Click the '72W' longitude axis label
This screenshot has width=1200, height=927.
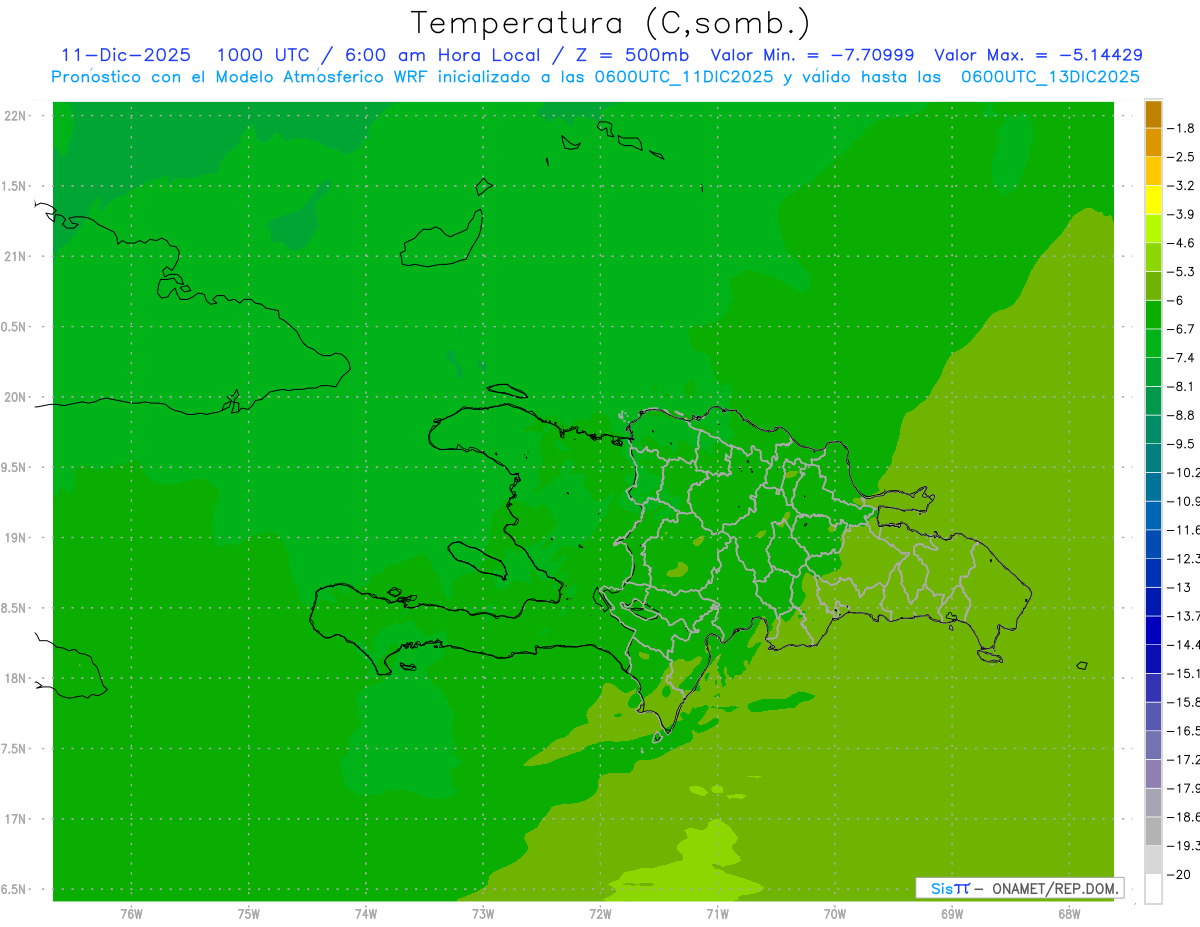click(x=600, y=913)
